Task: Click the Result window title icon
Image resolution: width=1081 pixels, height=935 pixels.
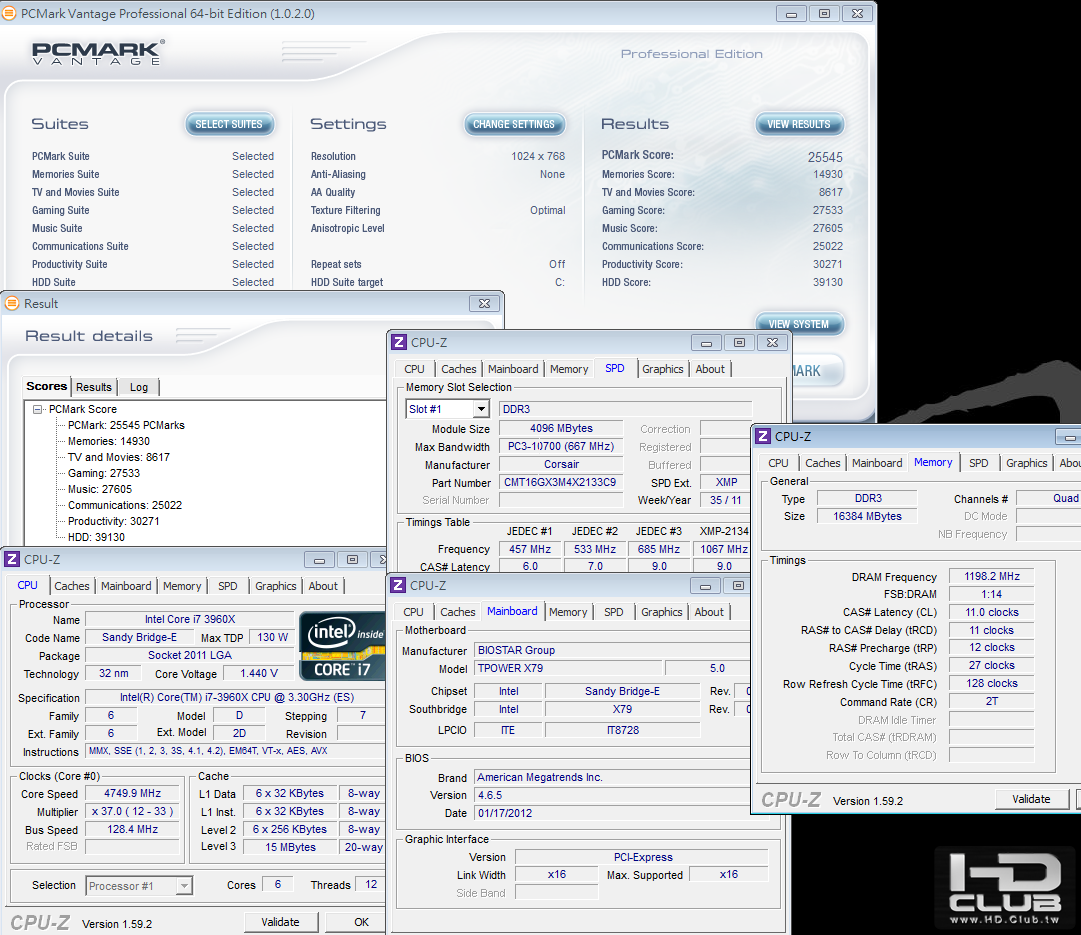Action: [12, 303]
